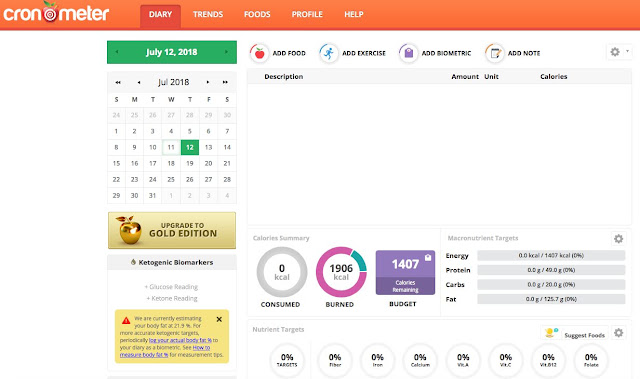The image size is (640, 379).
Task: Select July 31 in the calendar
Action: 153,195
